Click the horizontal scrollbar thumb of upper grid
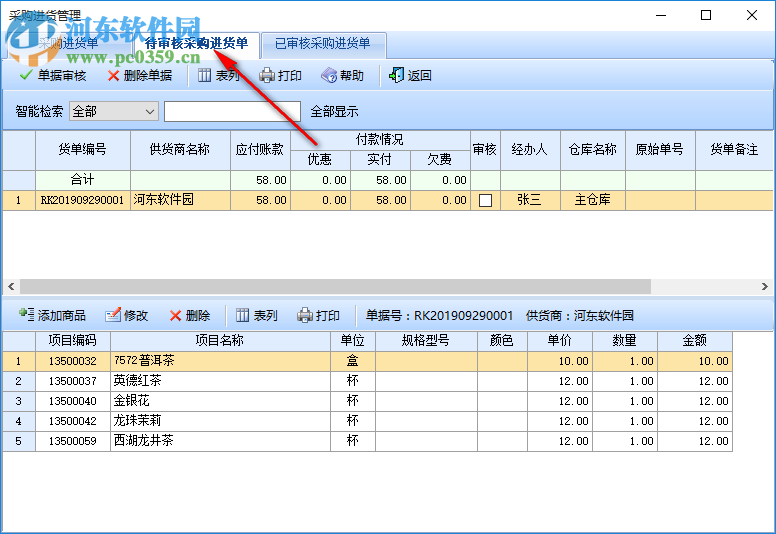Viewport: 776px width, 534px height. point(335,286)
